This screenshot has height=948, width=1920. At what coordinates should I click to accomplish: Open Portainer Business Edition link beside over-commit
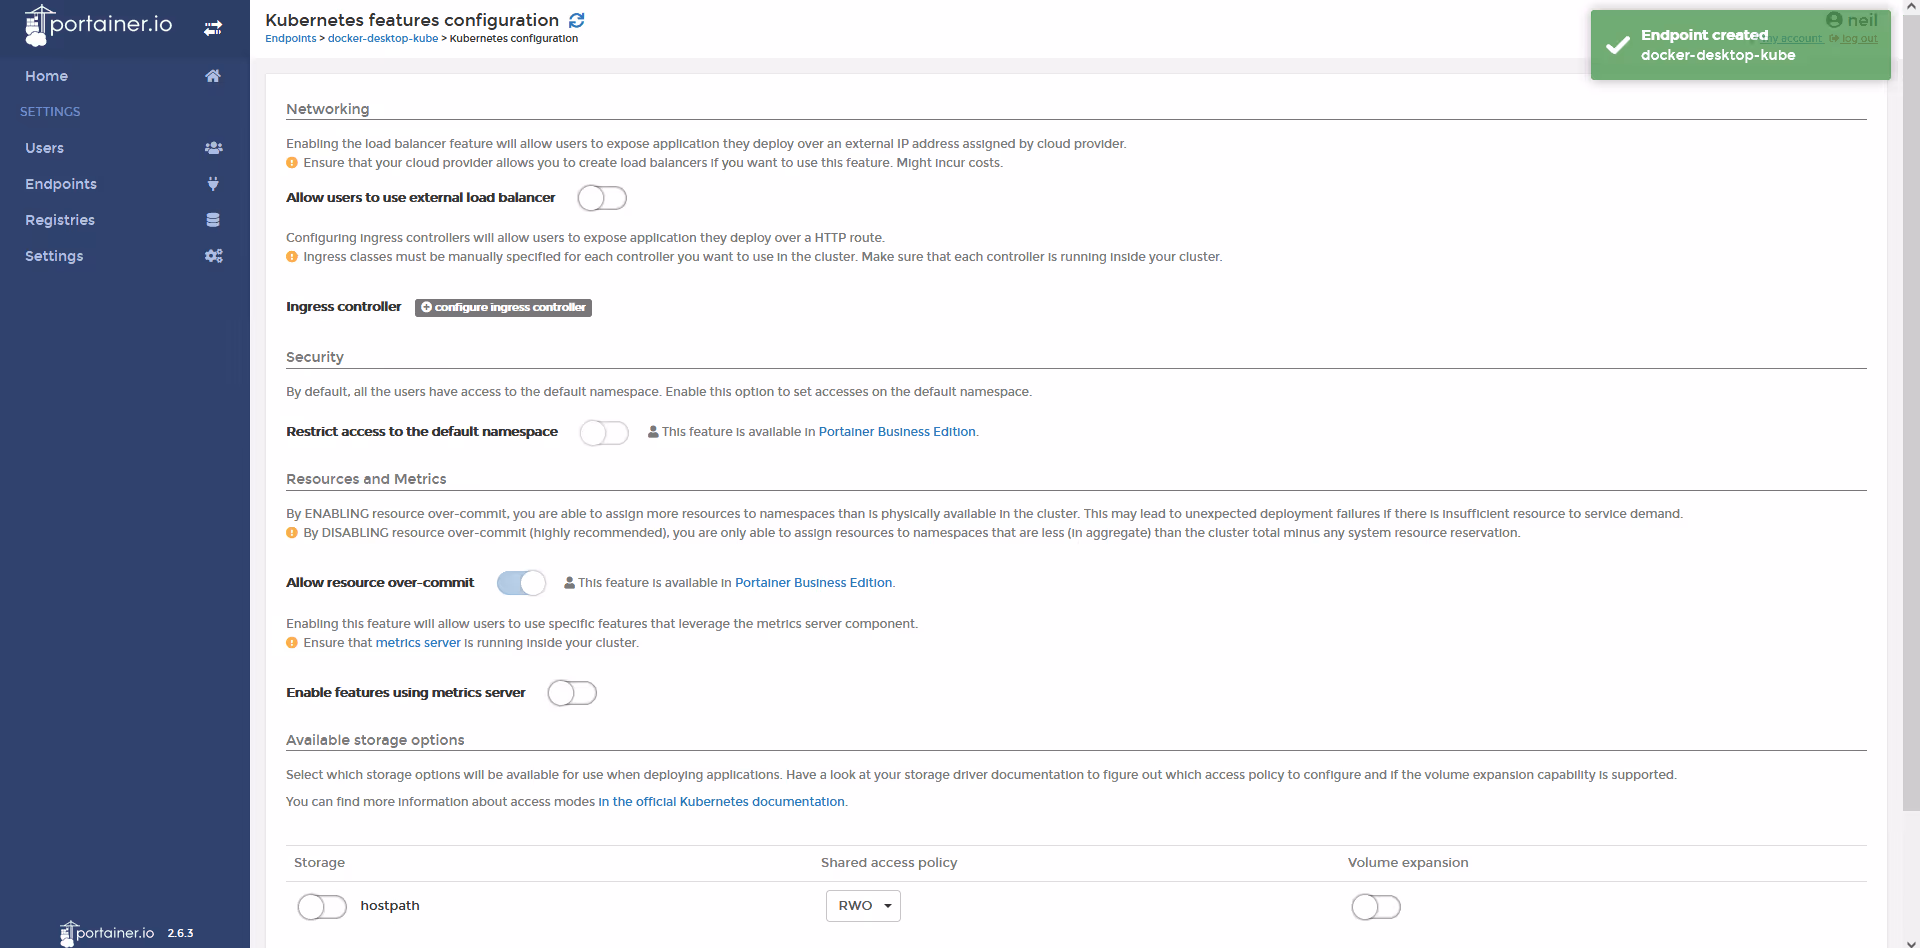coord(813,583)
